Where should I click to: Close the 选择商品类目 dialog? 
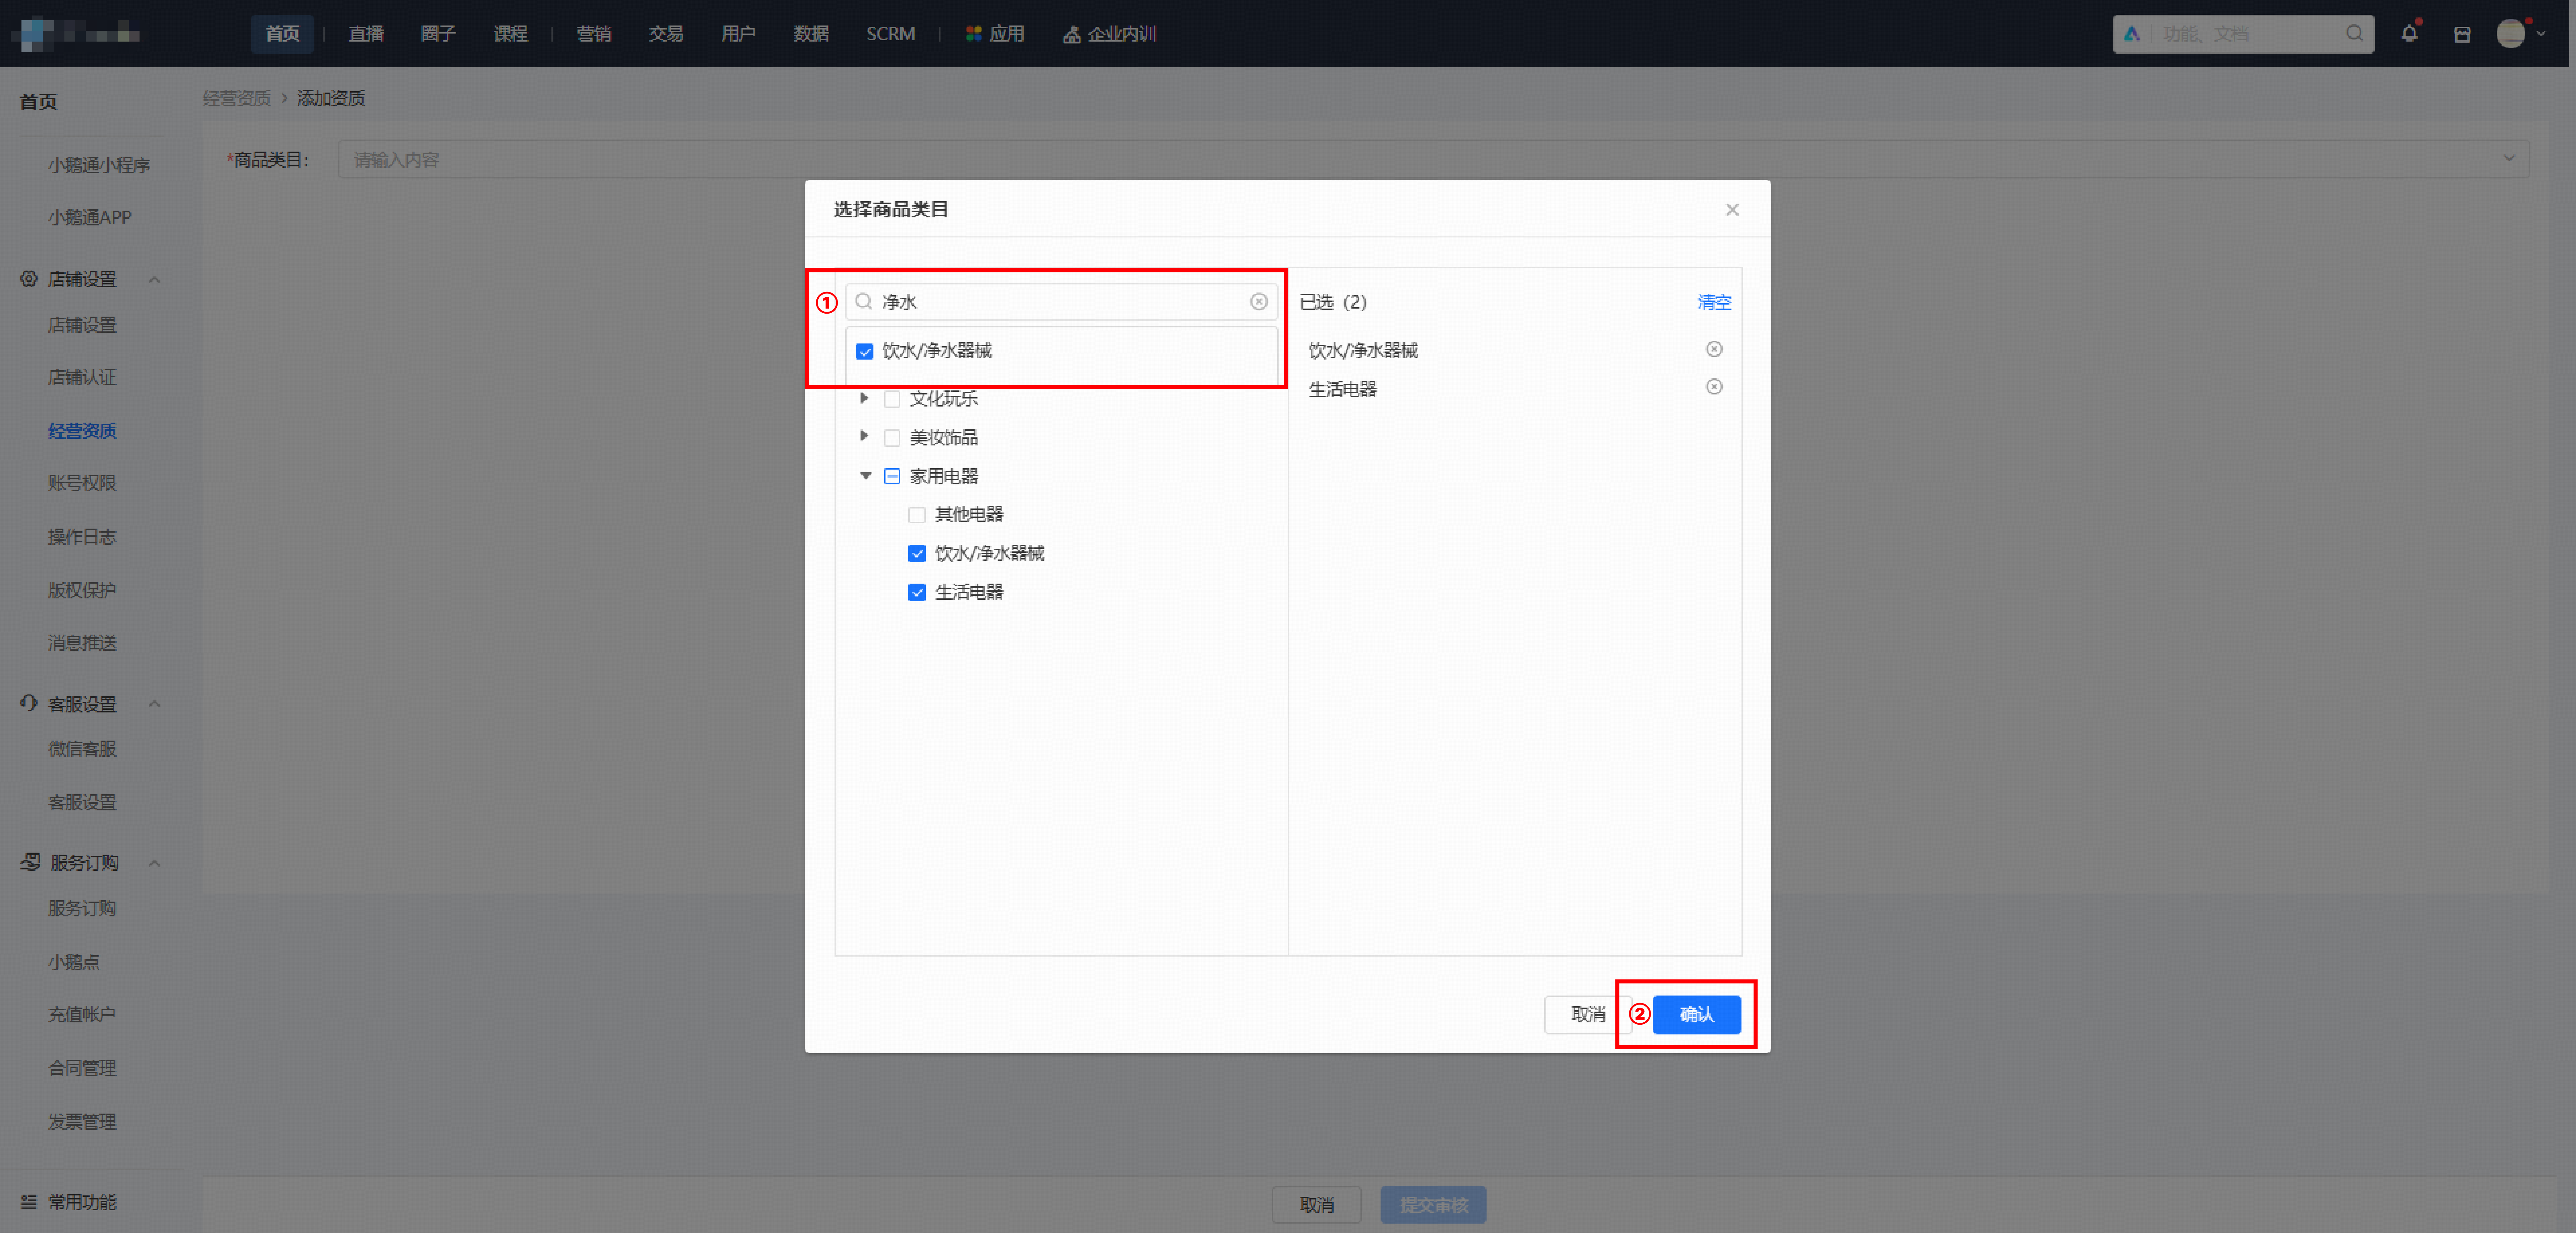pos(1732,210)
